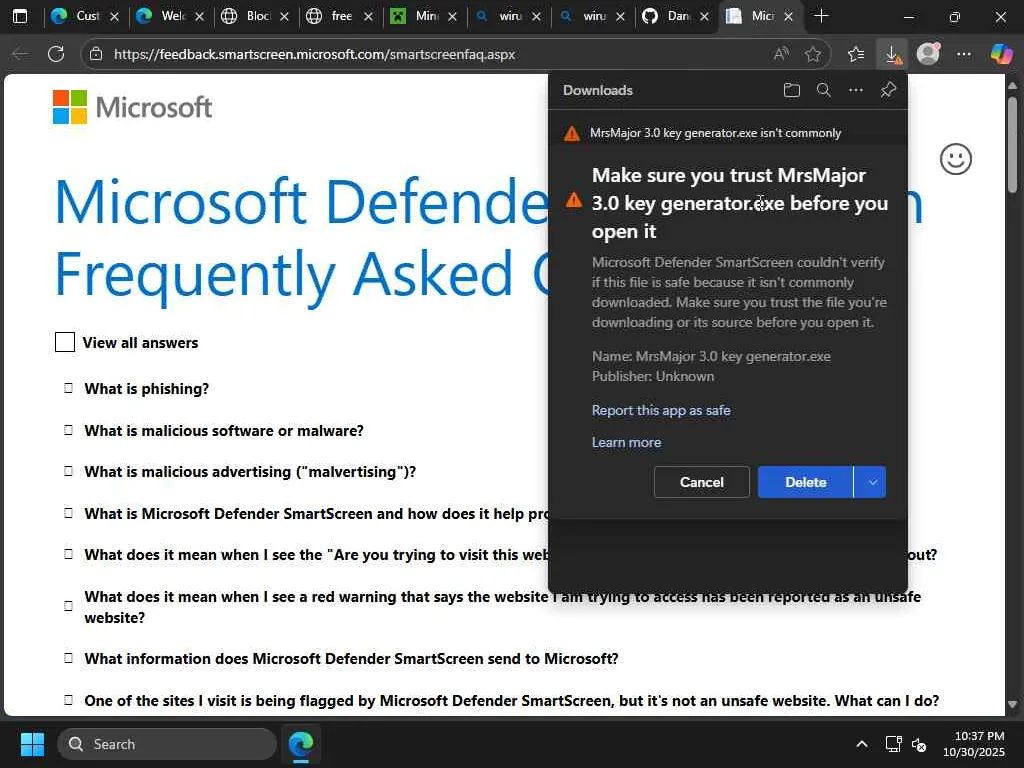Image resolution: width=1024 pixels, height=768 pixels.
Task: Open the clock and date panel
Action: pos(974,744)
